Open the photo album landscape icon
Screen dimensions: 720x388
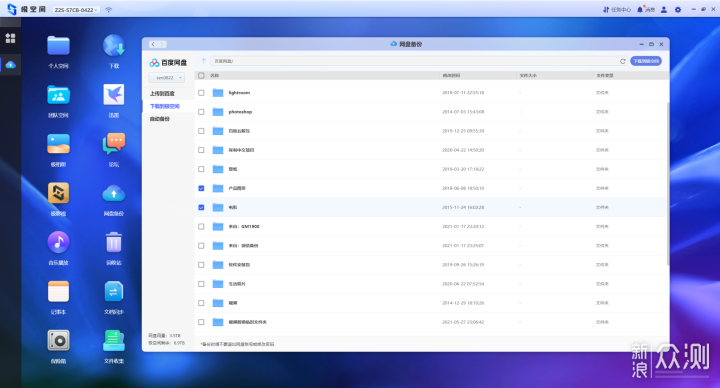point(58,144)
